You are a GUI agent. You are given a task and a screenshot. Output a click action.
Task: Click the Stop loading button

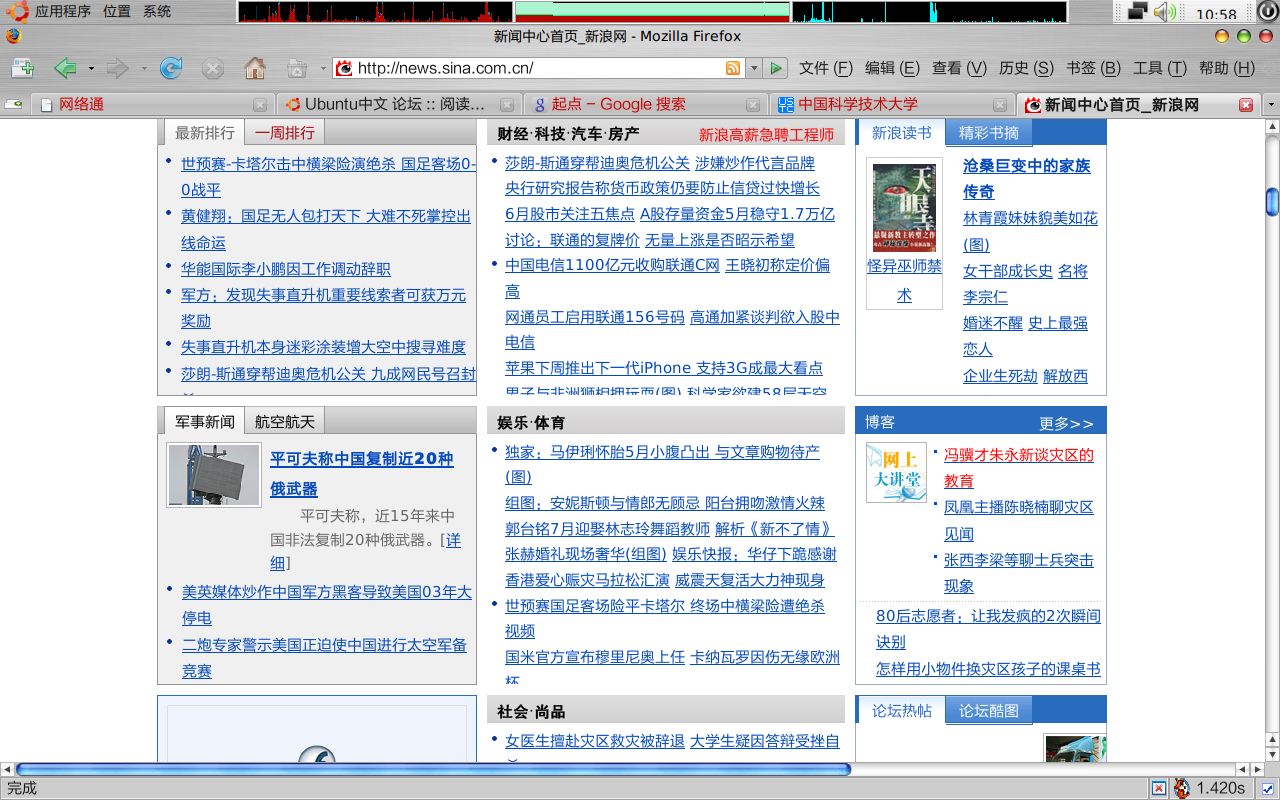point(213,68)
